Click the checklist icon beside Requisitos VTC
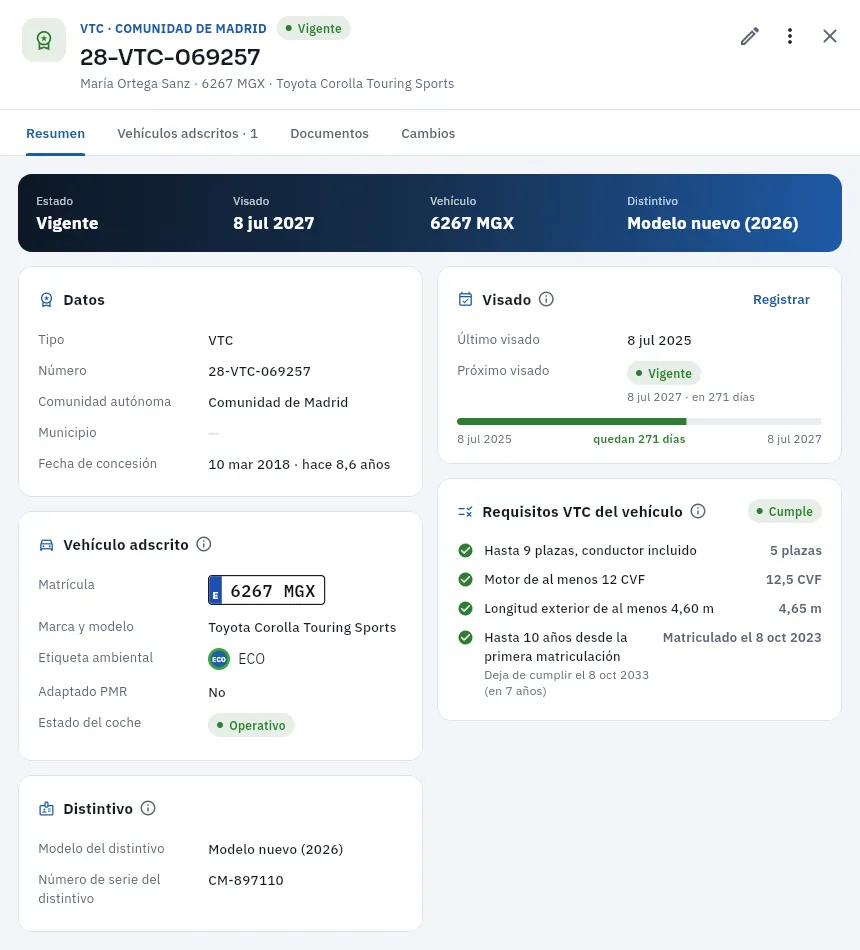 [x=465, y=512]
